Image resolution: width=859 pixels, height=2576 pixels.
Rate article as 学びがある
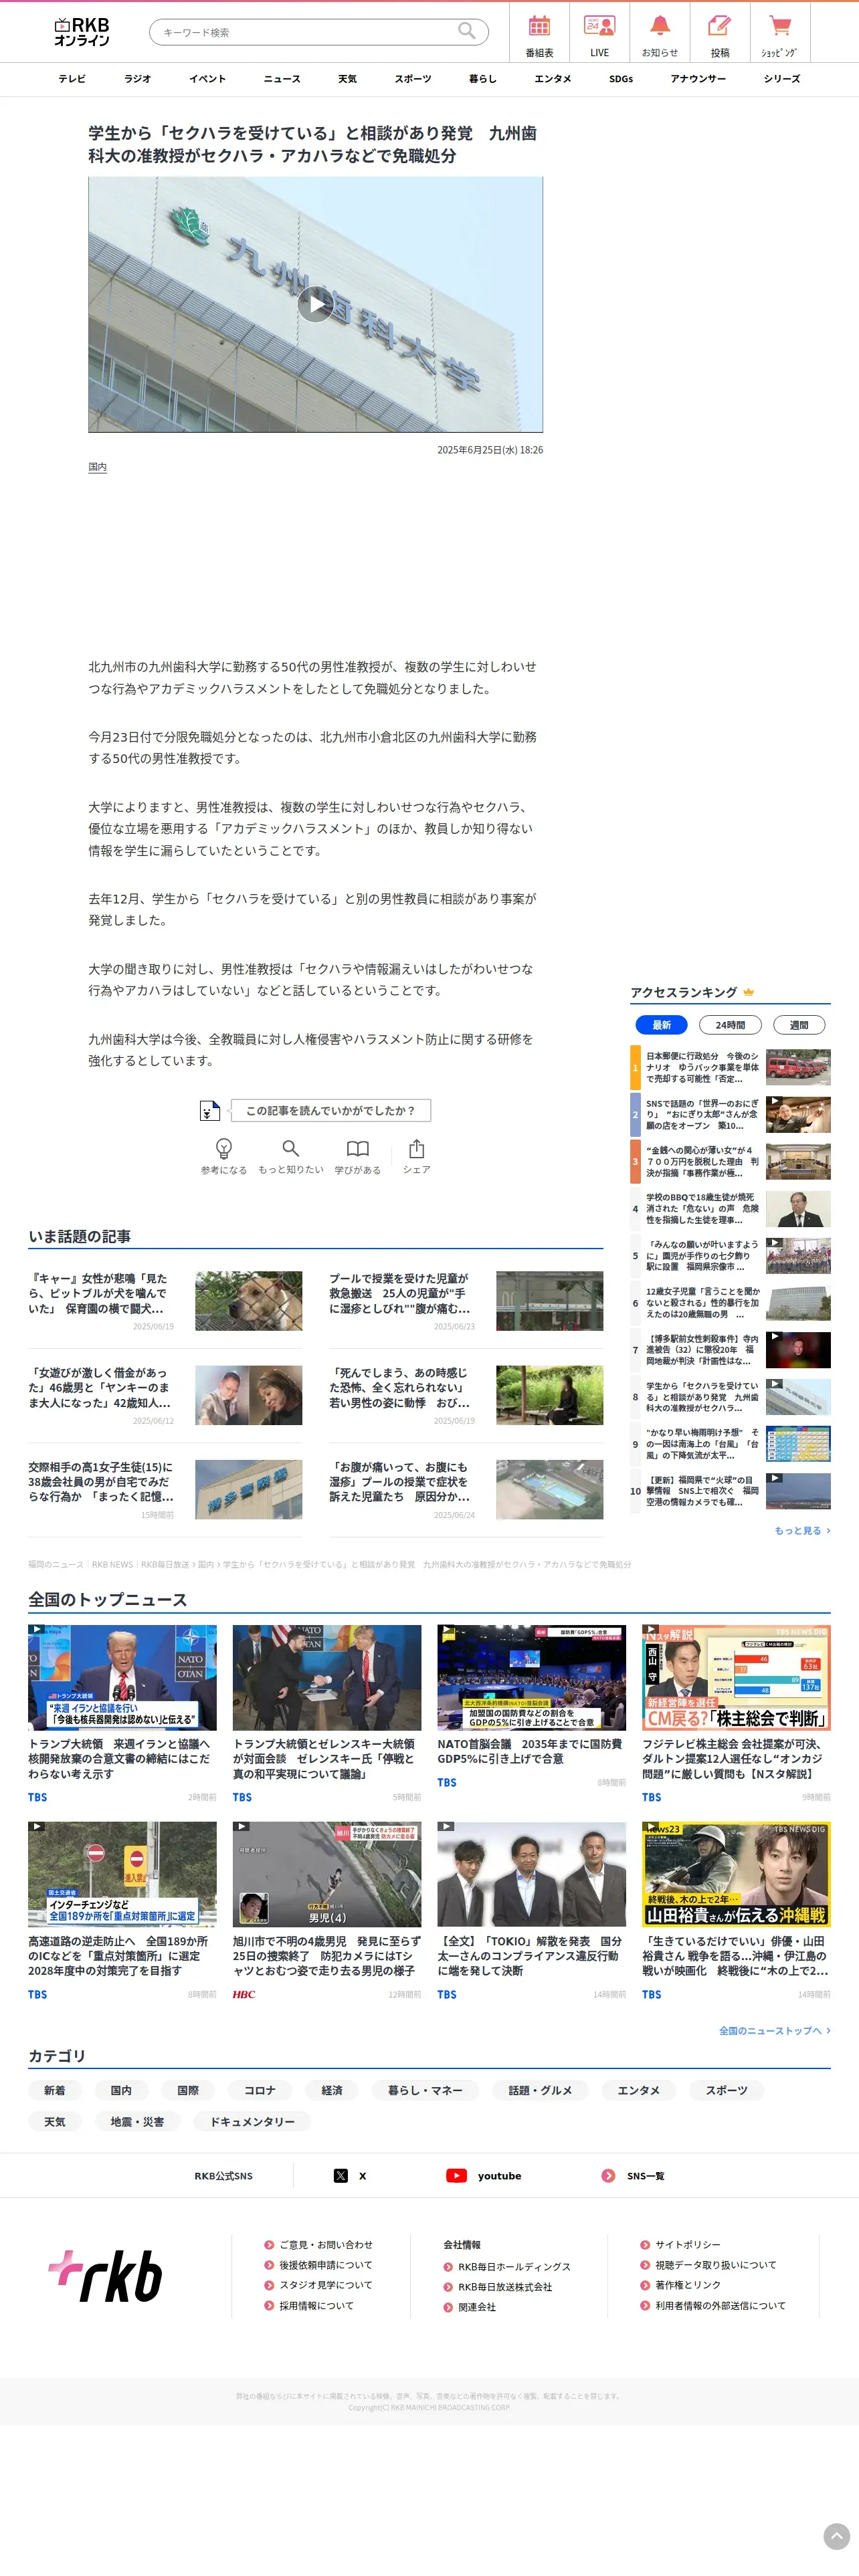tap(357, 1156)
